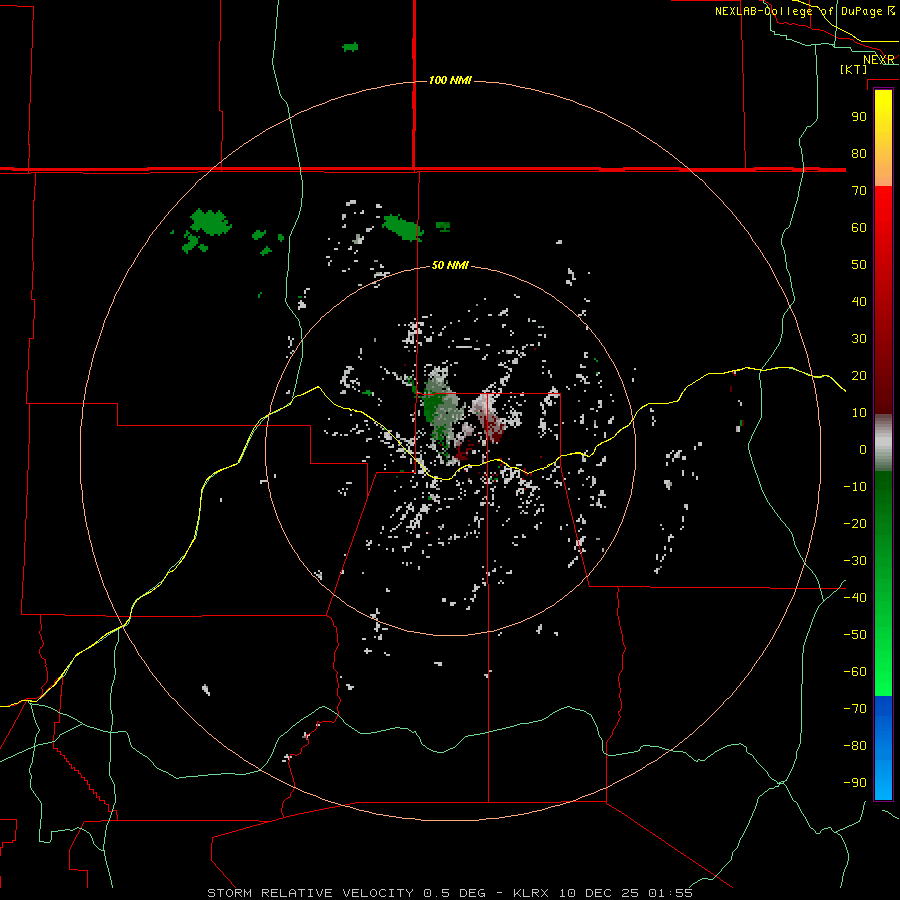Click the 80 value on velocity scale
The image size is (900, 900).
859,153
